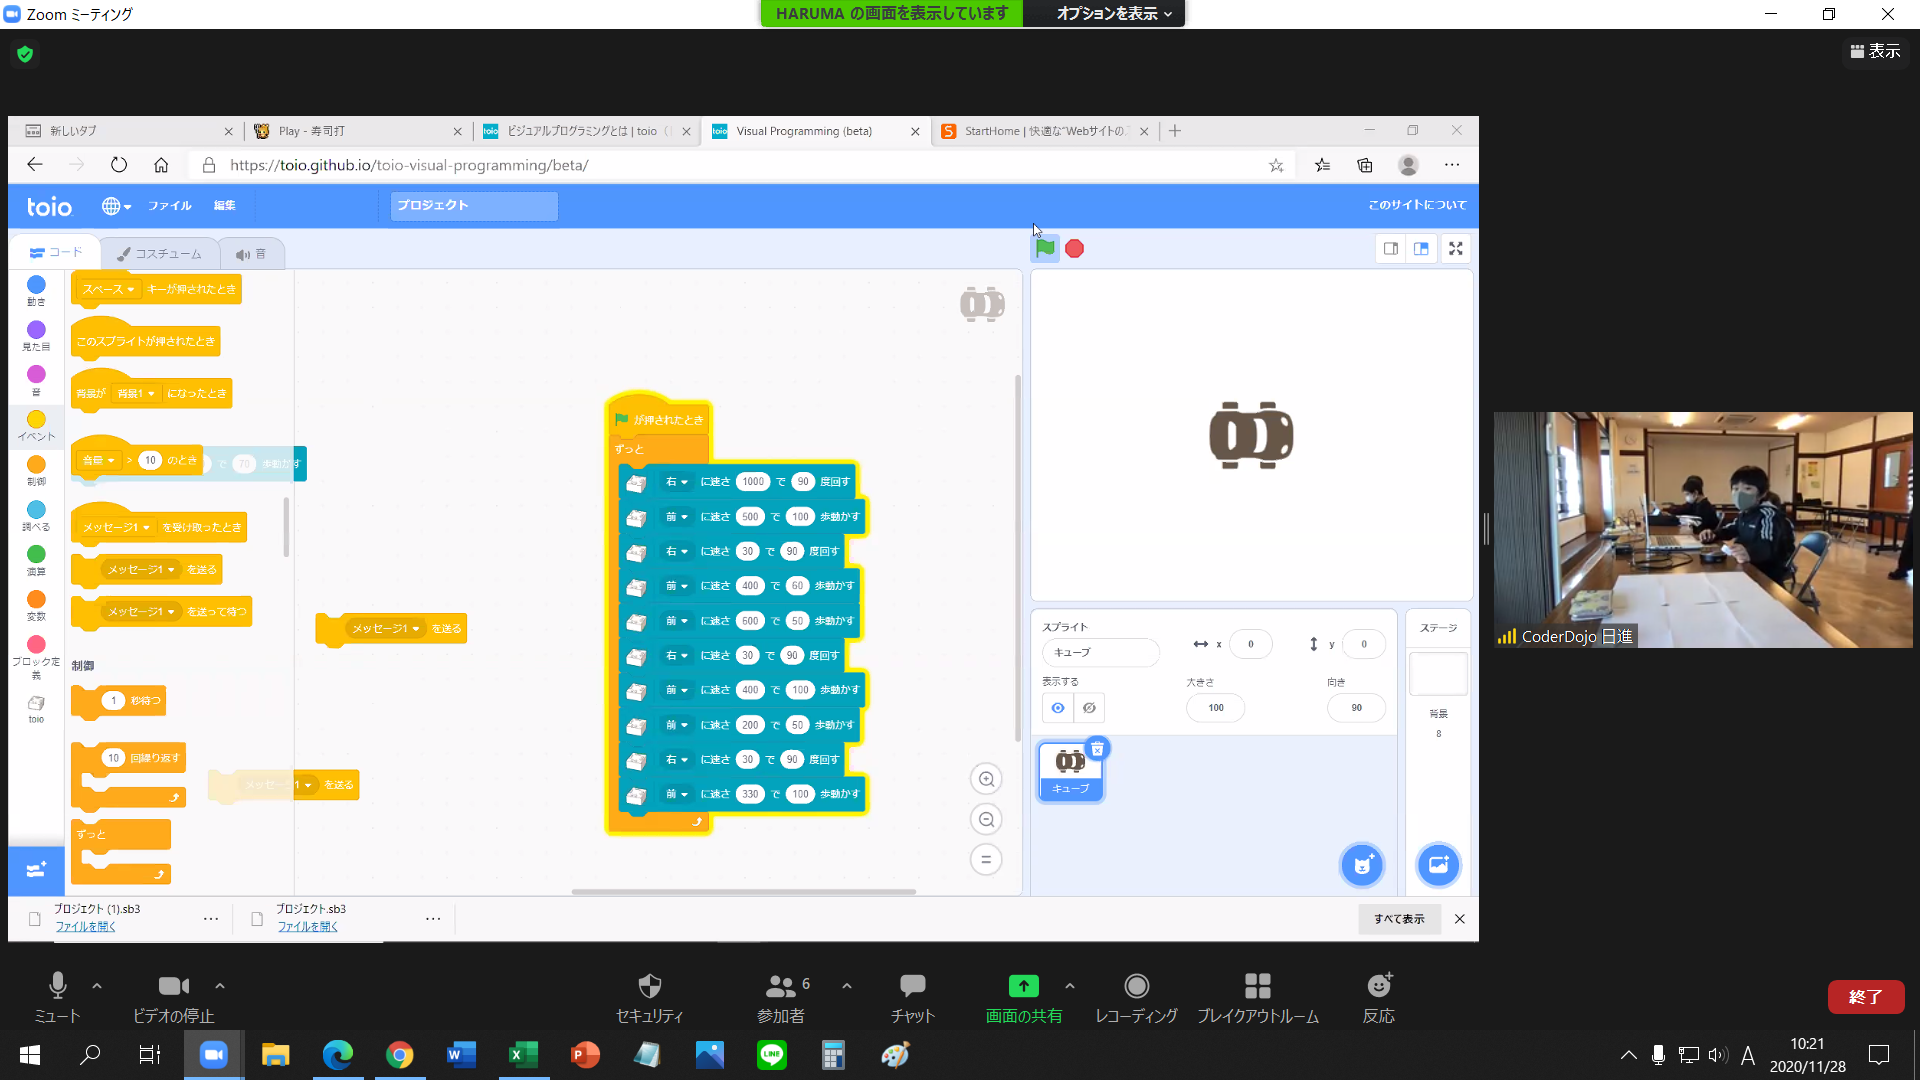Select the イベント orange category circle
This screenshot has height=1080, width=1920.
[x=36, y=420]
